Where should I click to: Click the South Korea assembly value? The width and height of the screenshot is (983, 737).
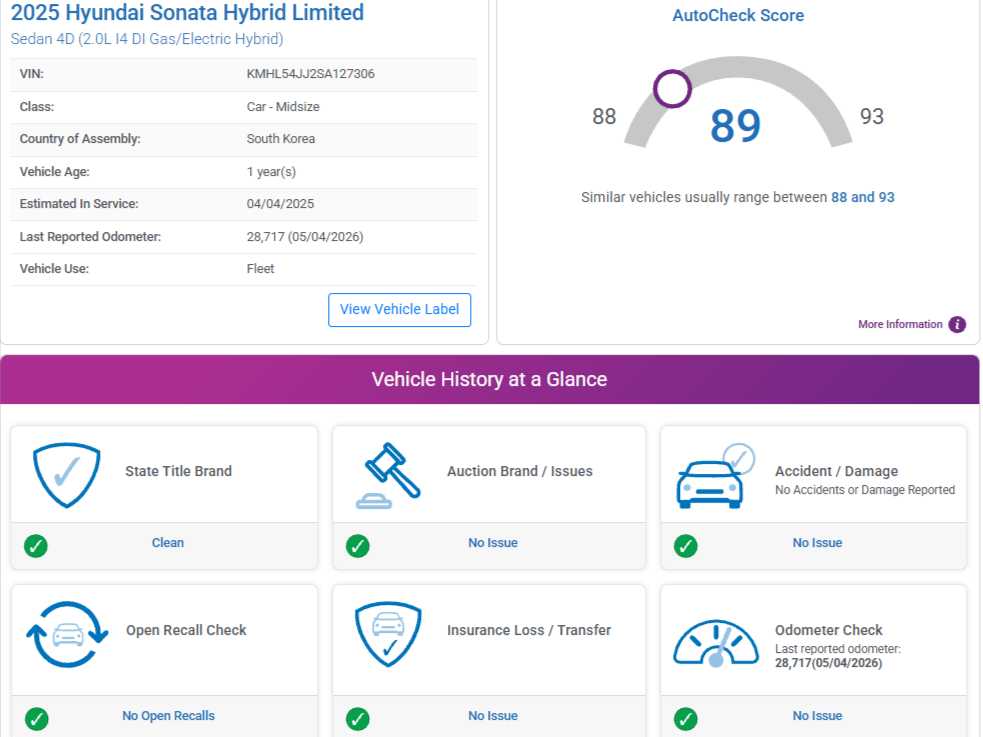coord(281,139)
